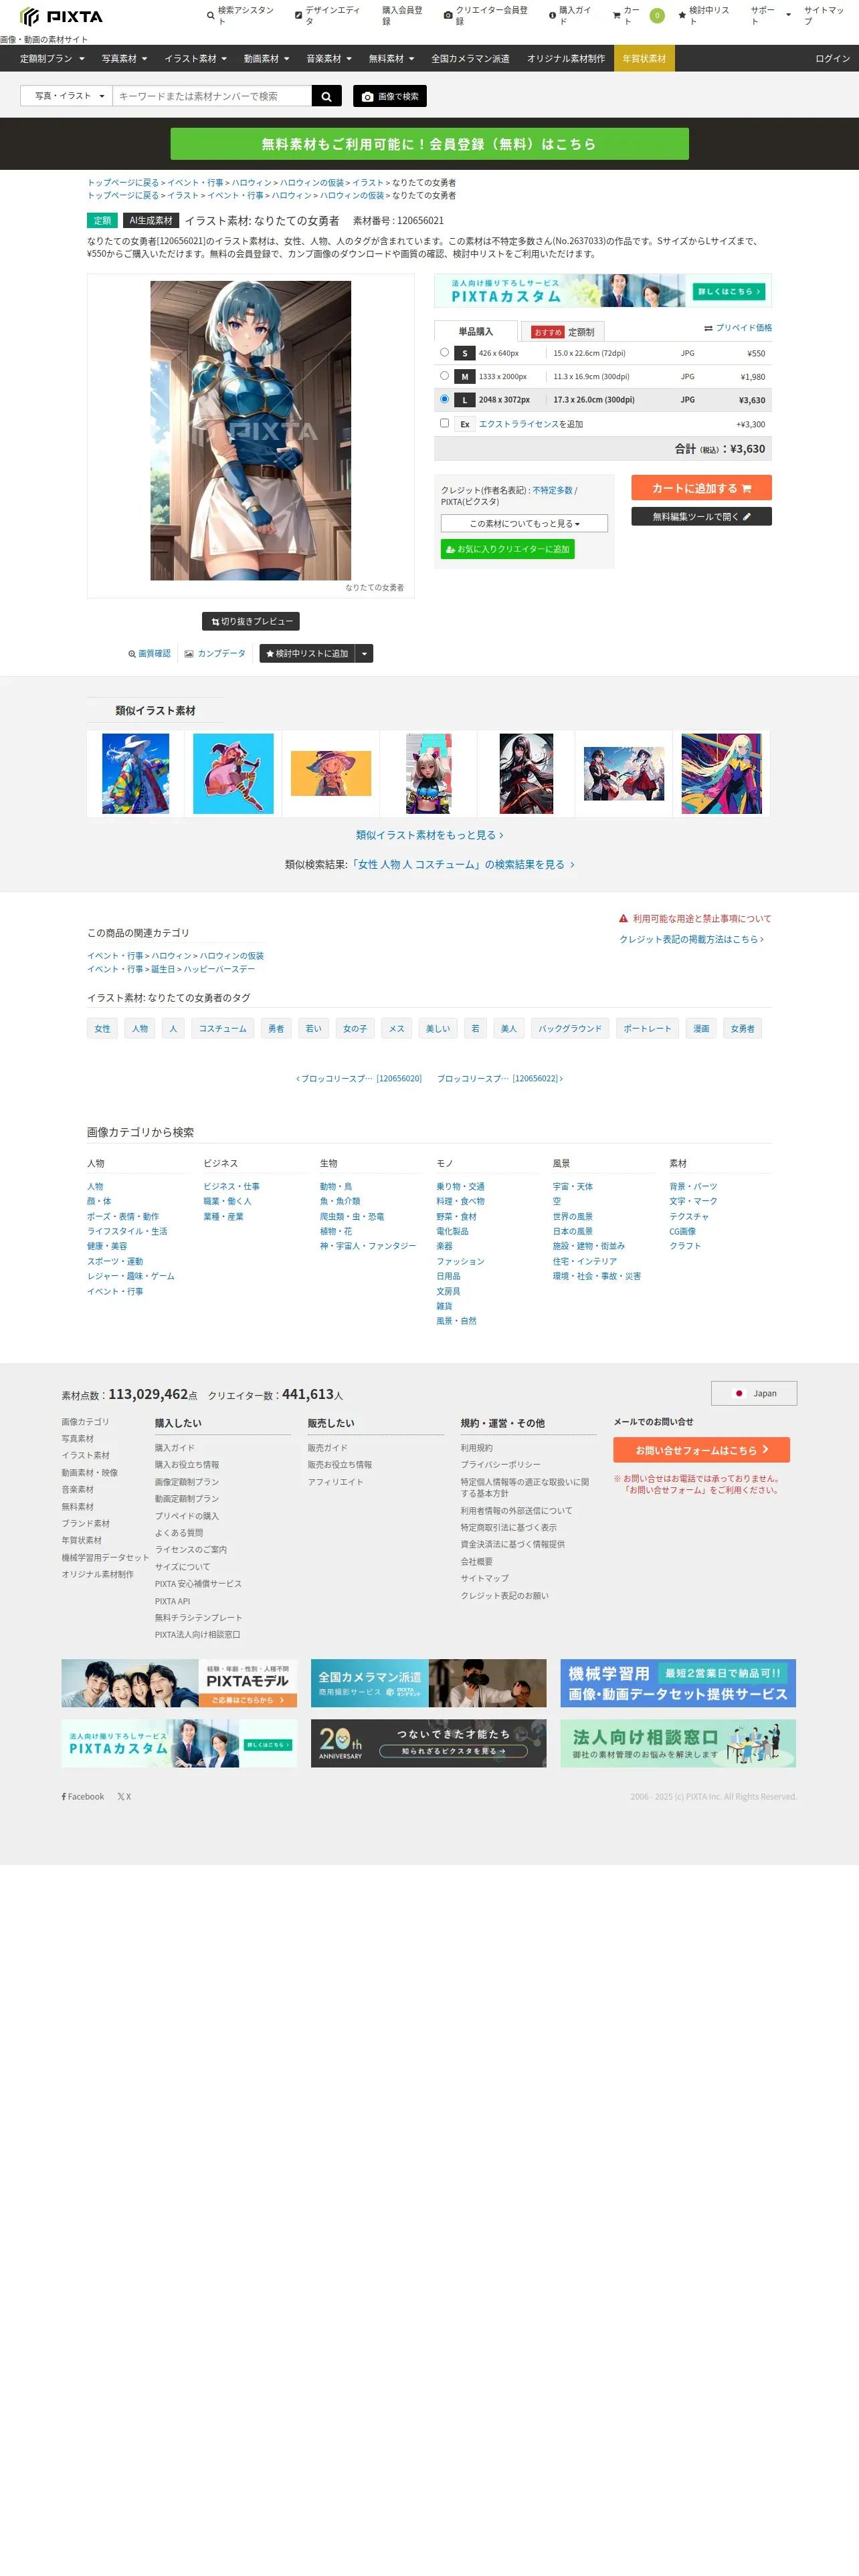
Task: Click next item link [120656022]
Action: coord(500,1078)
